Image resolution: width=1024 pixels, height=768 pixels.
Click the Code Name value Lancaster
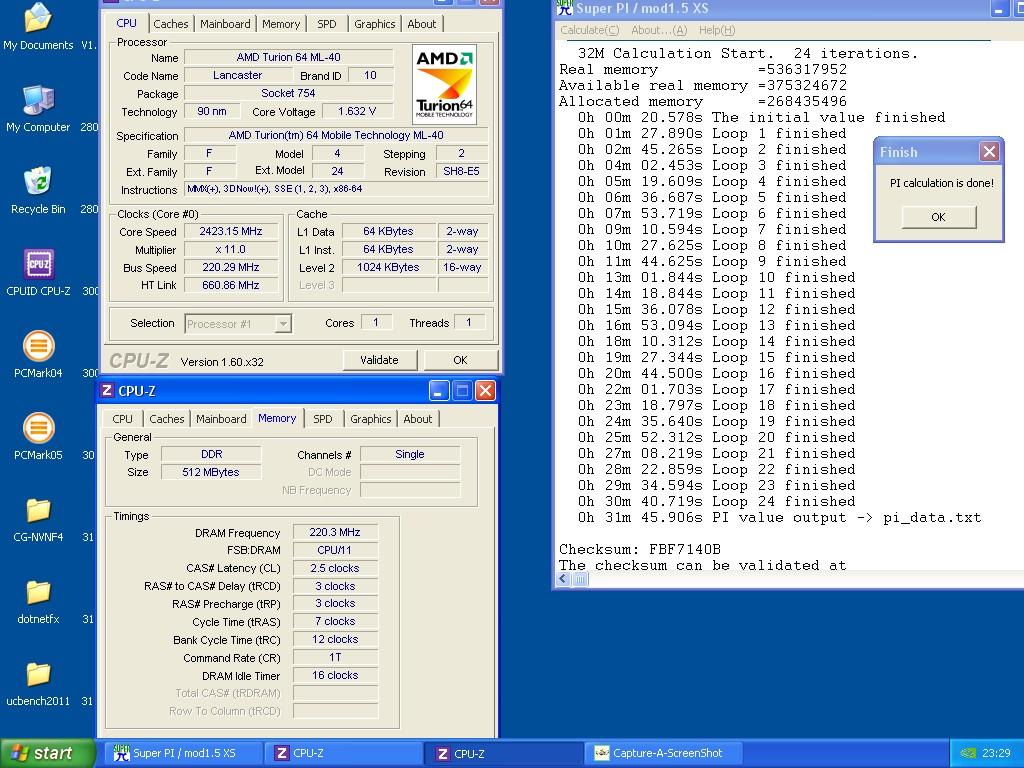pos(238,75)
